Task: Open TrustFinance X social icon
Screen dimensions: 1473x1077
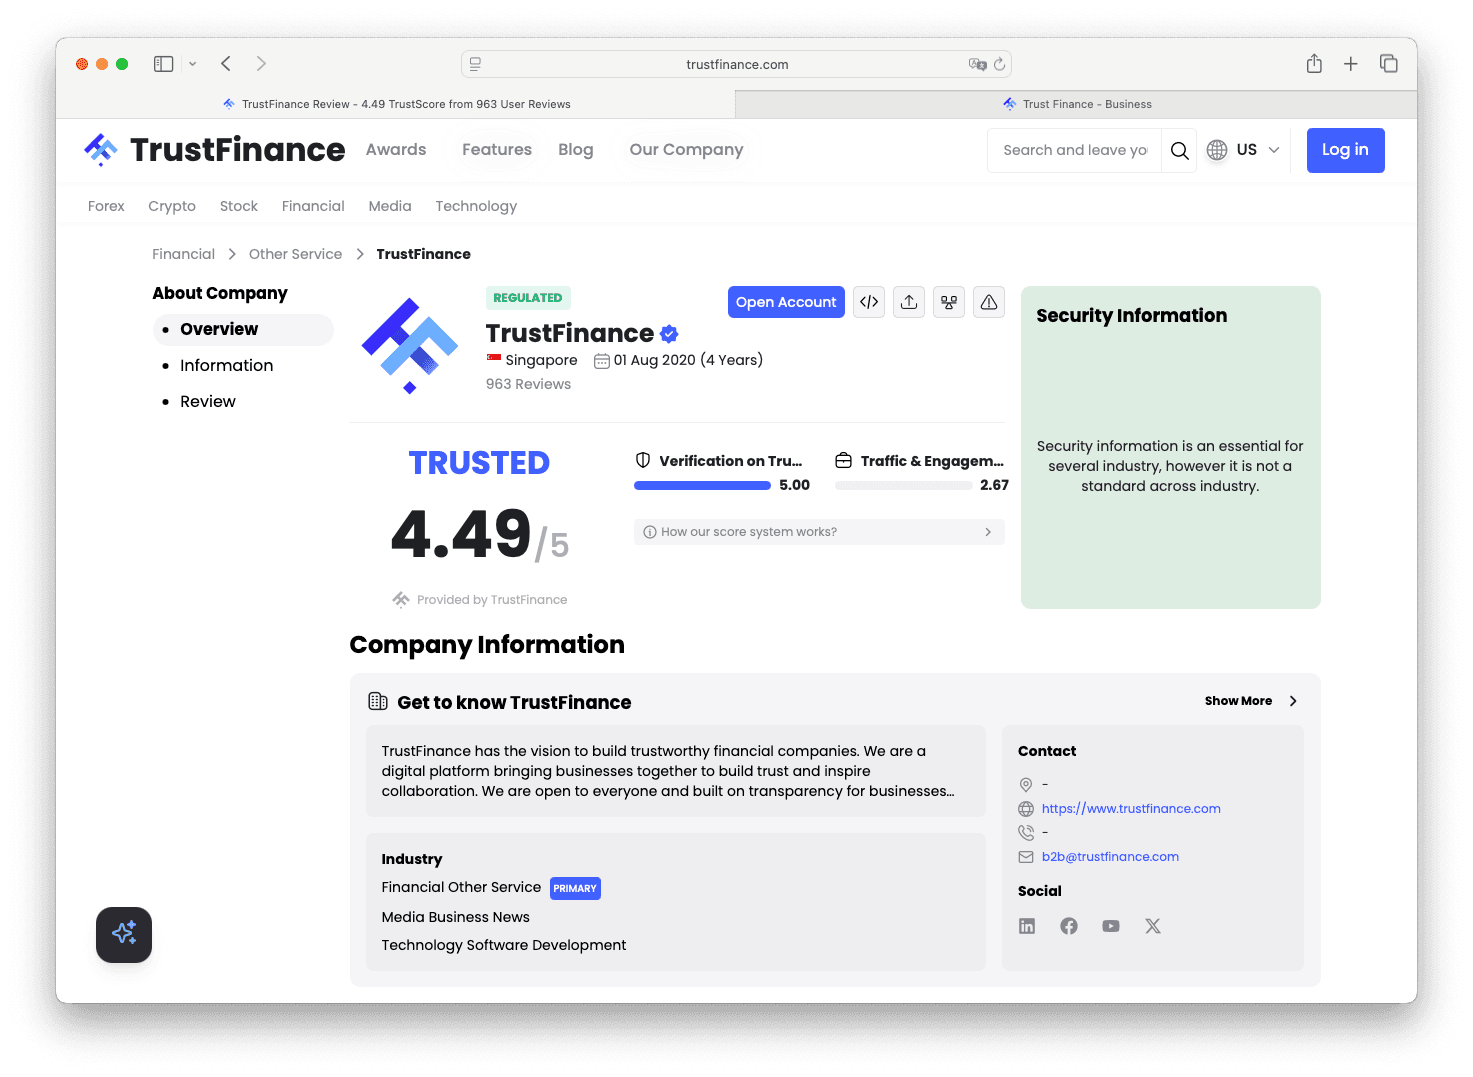Action: [1153, 926]
